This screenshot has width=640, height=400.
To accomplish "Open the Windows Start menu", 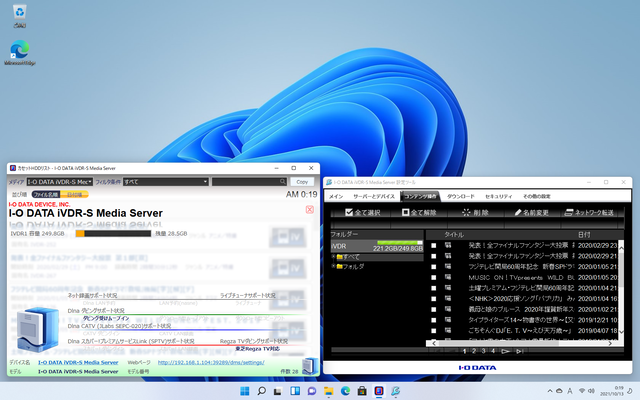I will (x=245, y=391).
